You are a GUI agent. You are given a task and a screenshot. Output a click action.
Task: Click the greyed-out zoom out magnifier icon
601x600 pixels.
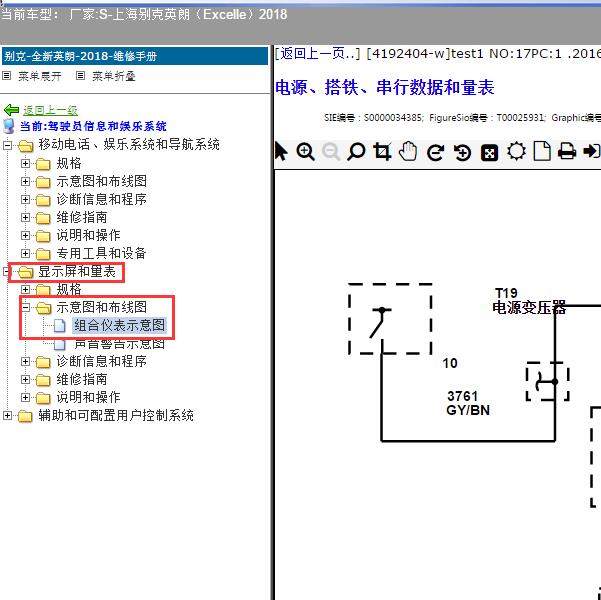[331, 152]
